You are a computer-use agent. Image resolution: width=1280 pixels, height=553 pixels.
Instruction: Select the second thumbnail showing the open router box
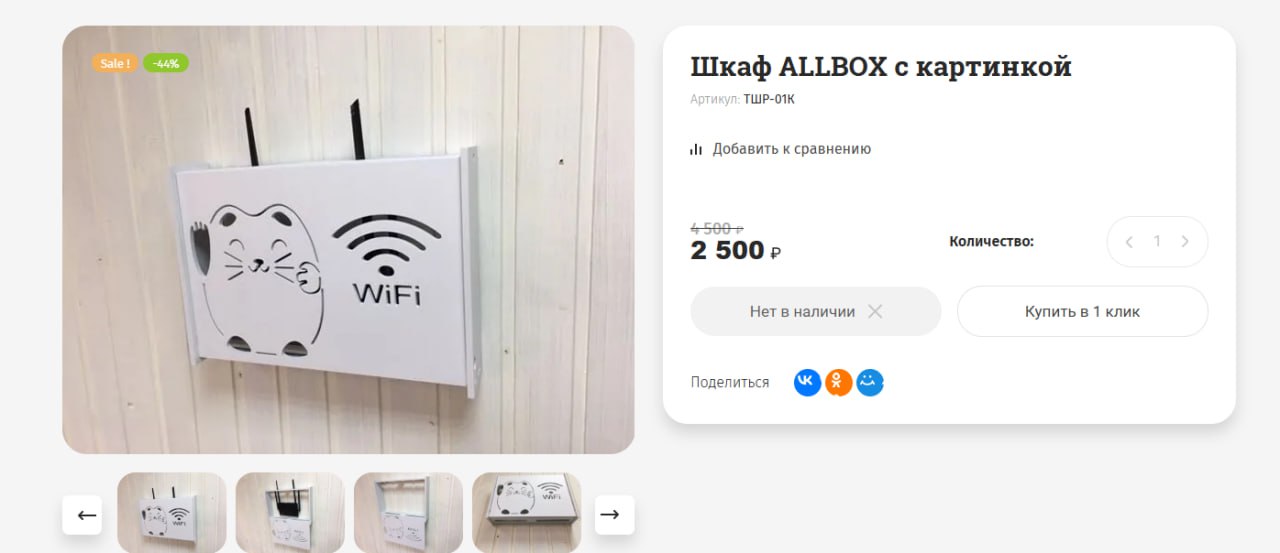[x=290, y=512]
